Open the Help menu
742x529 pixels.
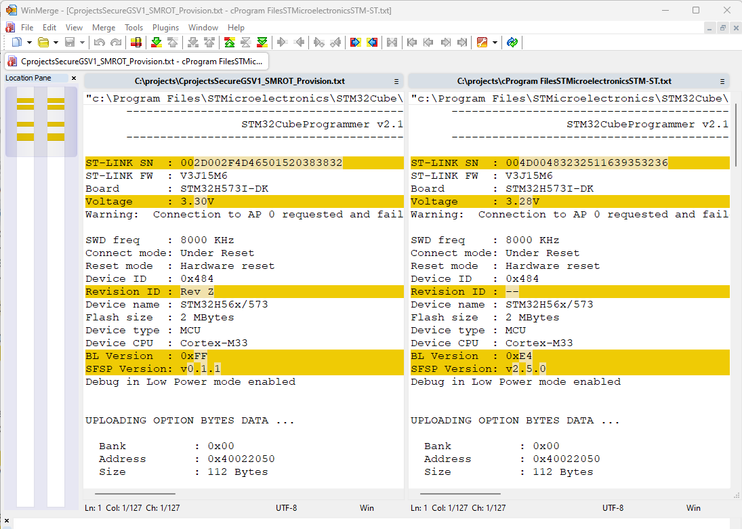pyautogui.click(x=236, y=27)
